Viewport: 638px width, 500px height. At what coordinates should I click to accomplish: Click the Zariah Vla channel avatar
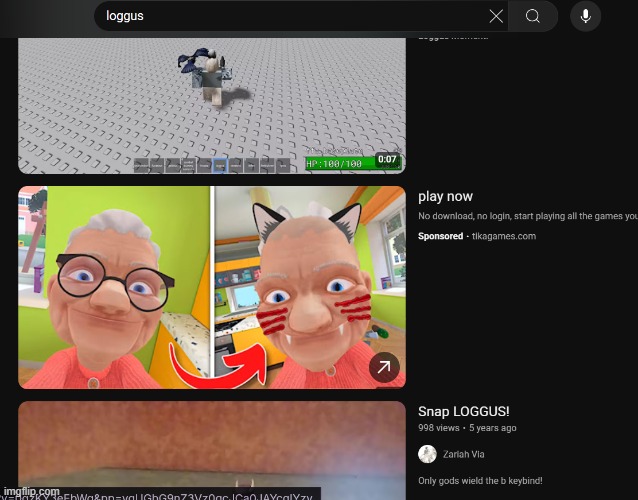[427, 454]
